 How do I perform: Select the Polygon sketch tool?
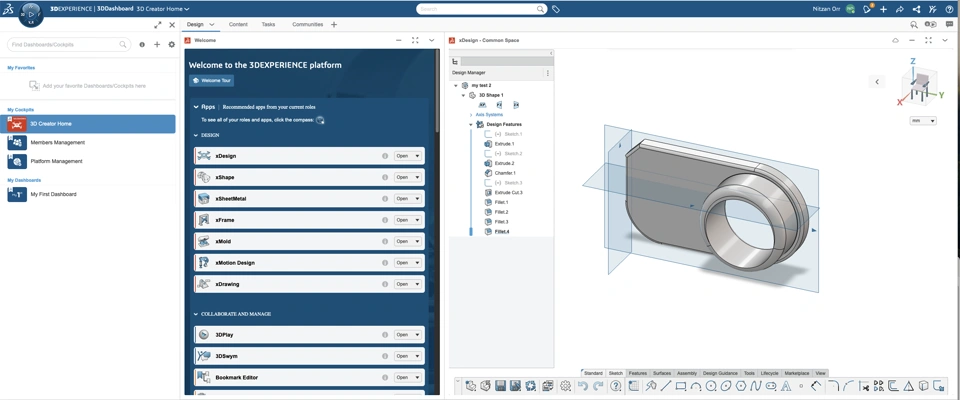coord(741,386)
